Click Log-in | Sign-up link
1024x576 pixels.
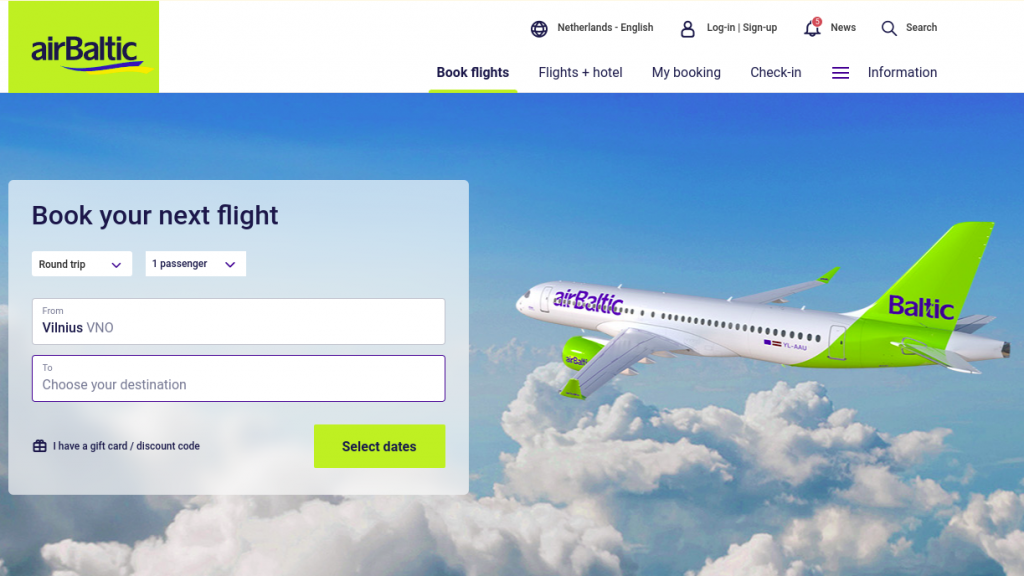coord(742,27)
